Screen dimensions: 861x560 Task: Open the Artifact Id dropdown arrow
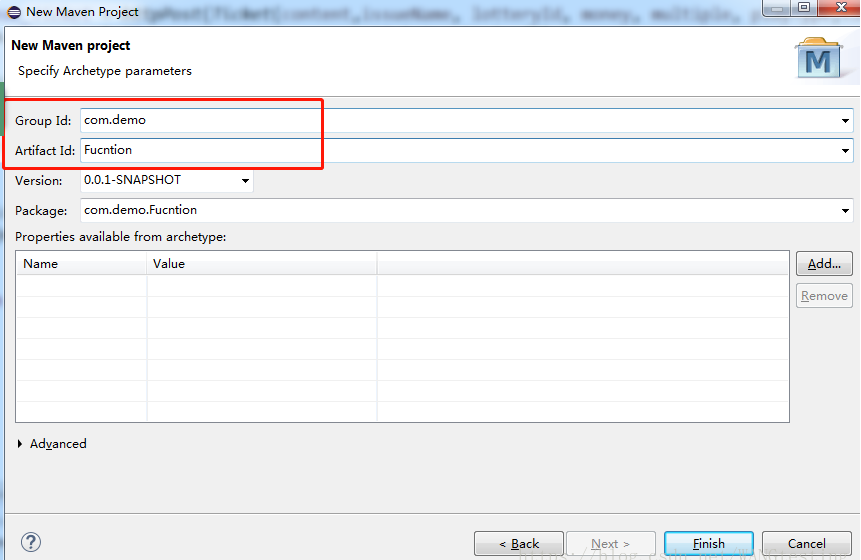click(x=845, y=150)
